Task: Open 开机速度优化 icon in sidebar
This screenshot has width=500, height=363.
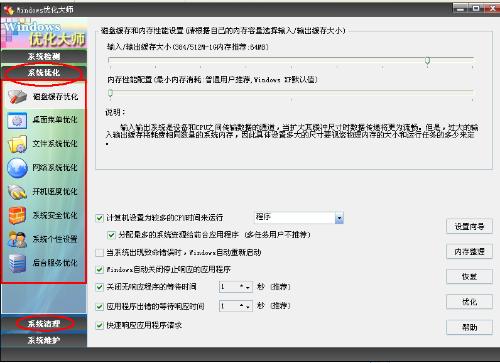Action: (x=17, y=192)
